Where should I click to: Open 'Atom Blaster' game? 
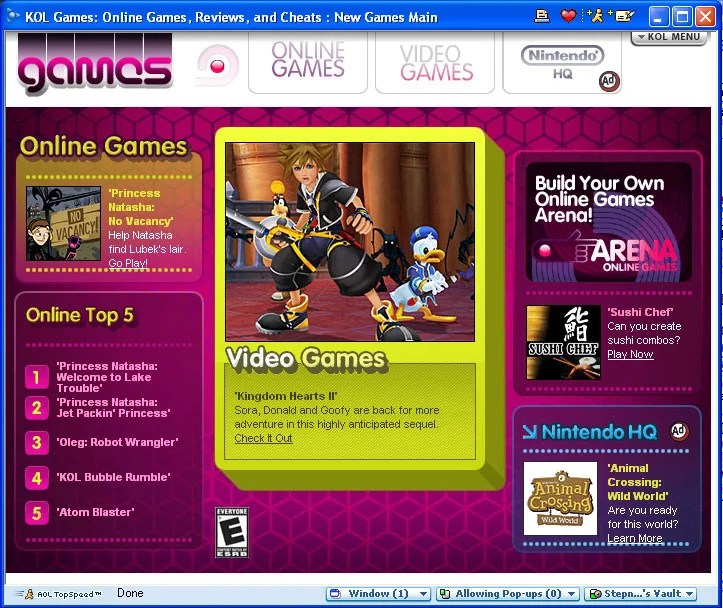point(95,513)
